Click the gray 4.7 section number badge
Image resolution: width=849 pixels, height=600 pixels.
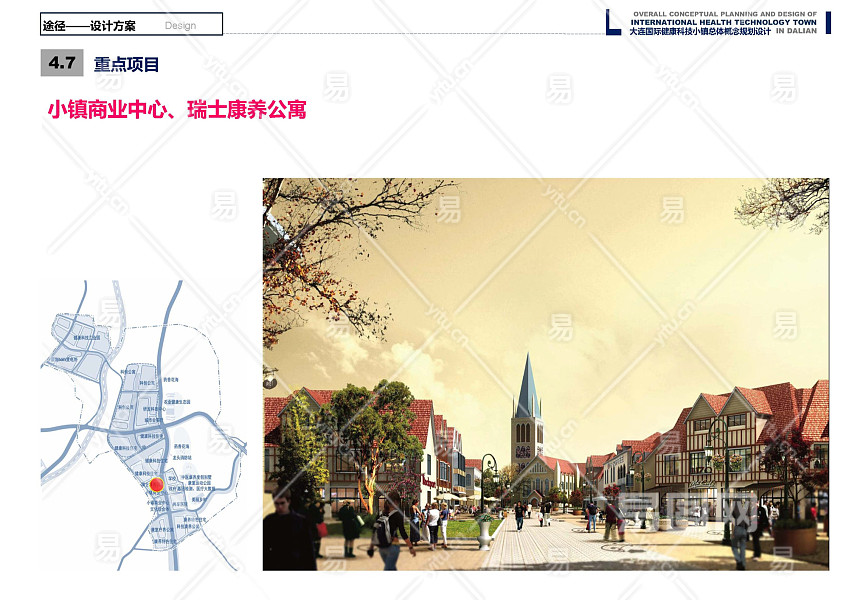62,64
